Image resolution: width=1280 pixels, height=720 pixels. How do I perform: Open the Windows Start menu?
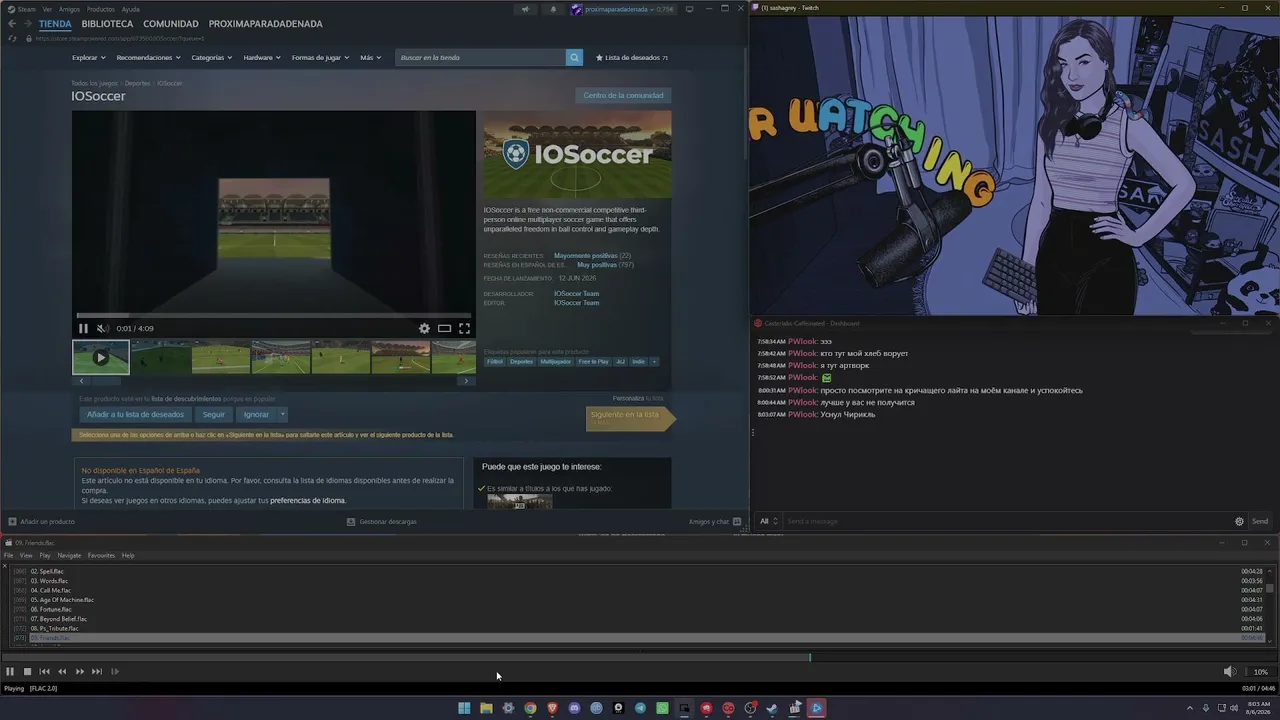(x=464, y=708)
